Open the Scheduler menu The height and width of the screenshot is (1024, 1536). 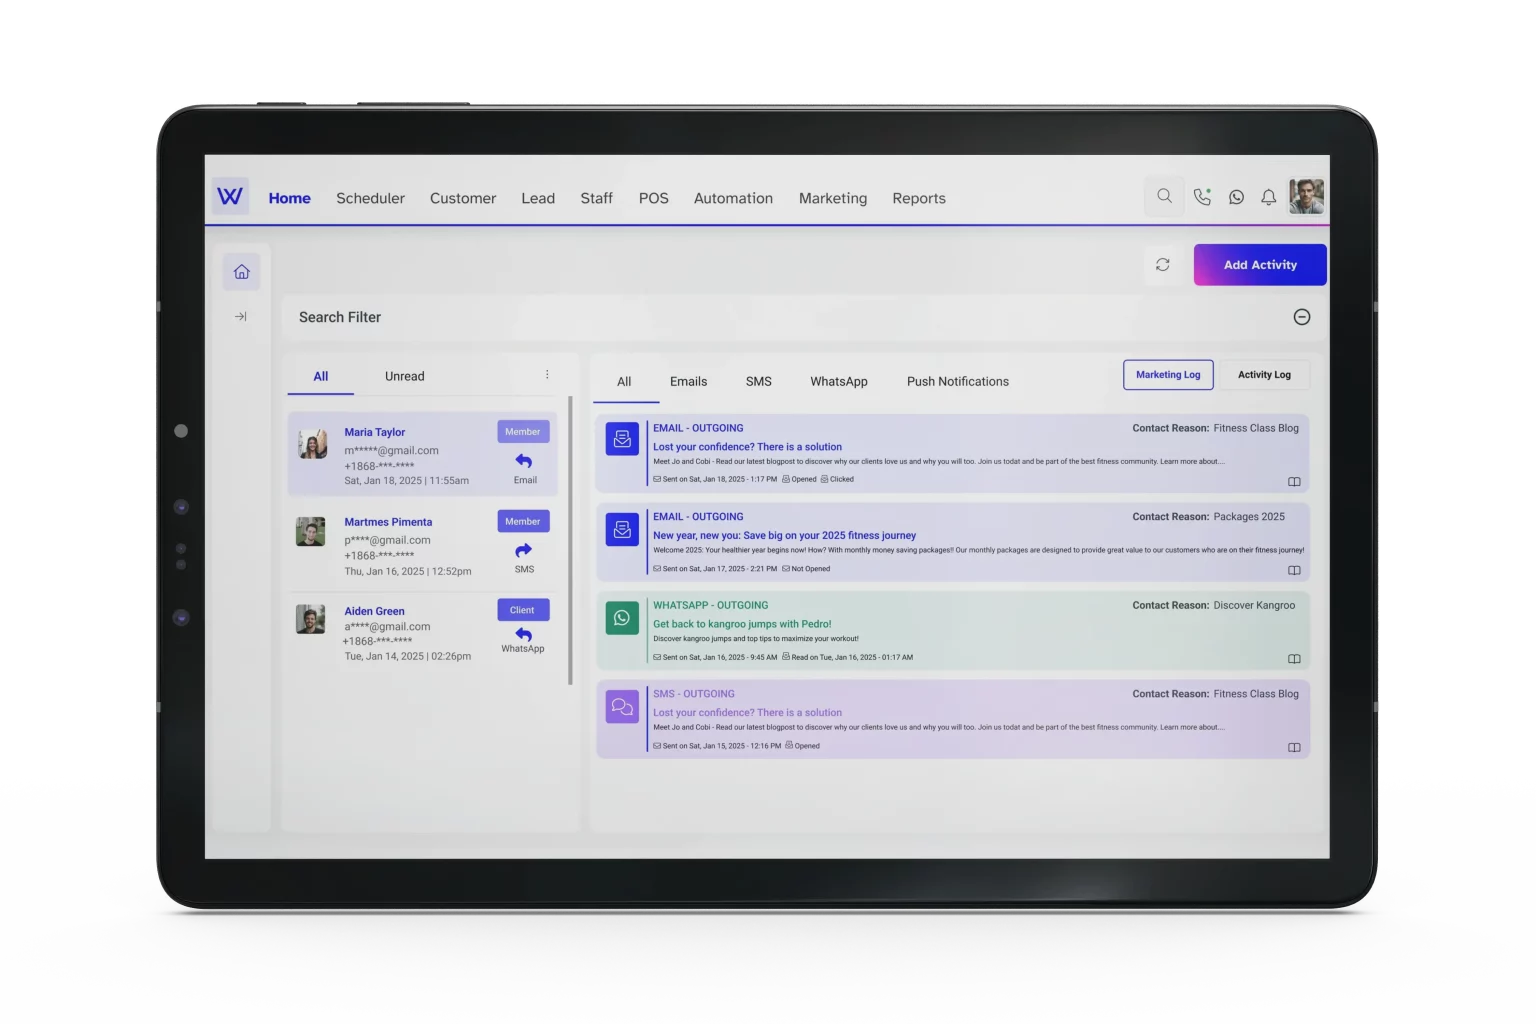point(370,199)
